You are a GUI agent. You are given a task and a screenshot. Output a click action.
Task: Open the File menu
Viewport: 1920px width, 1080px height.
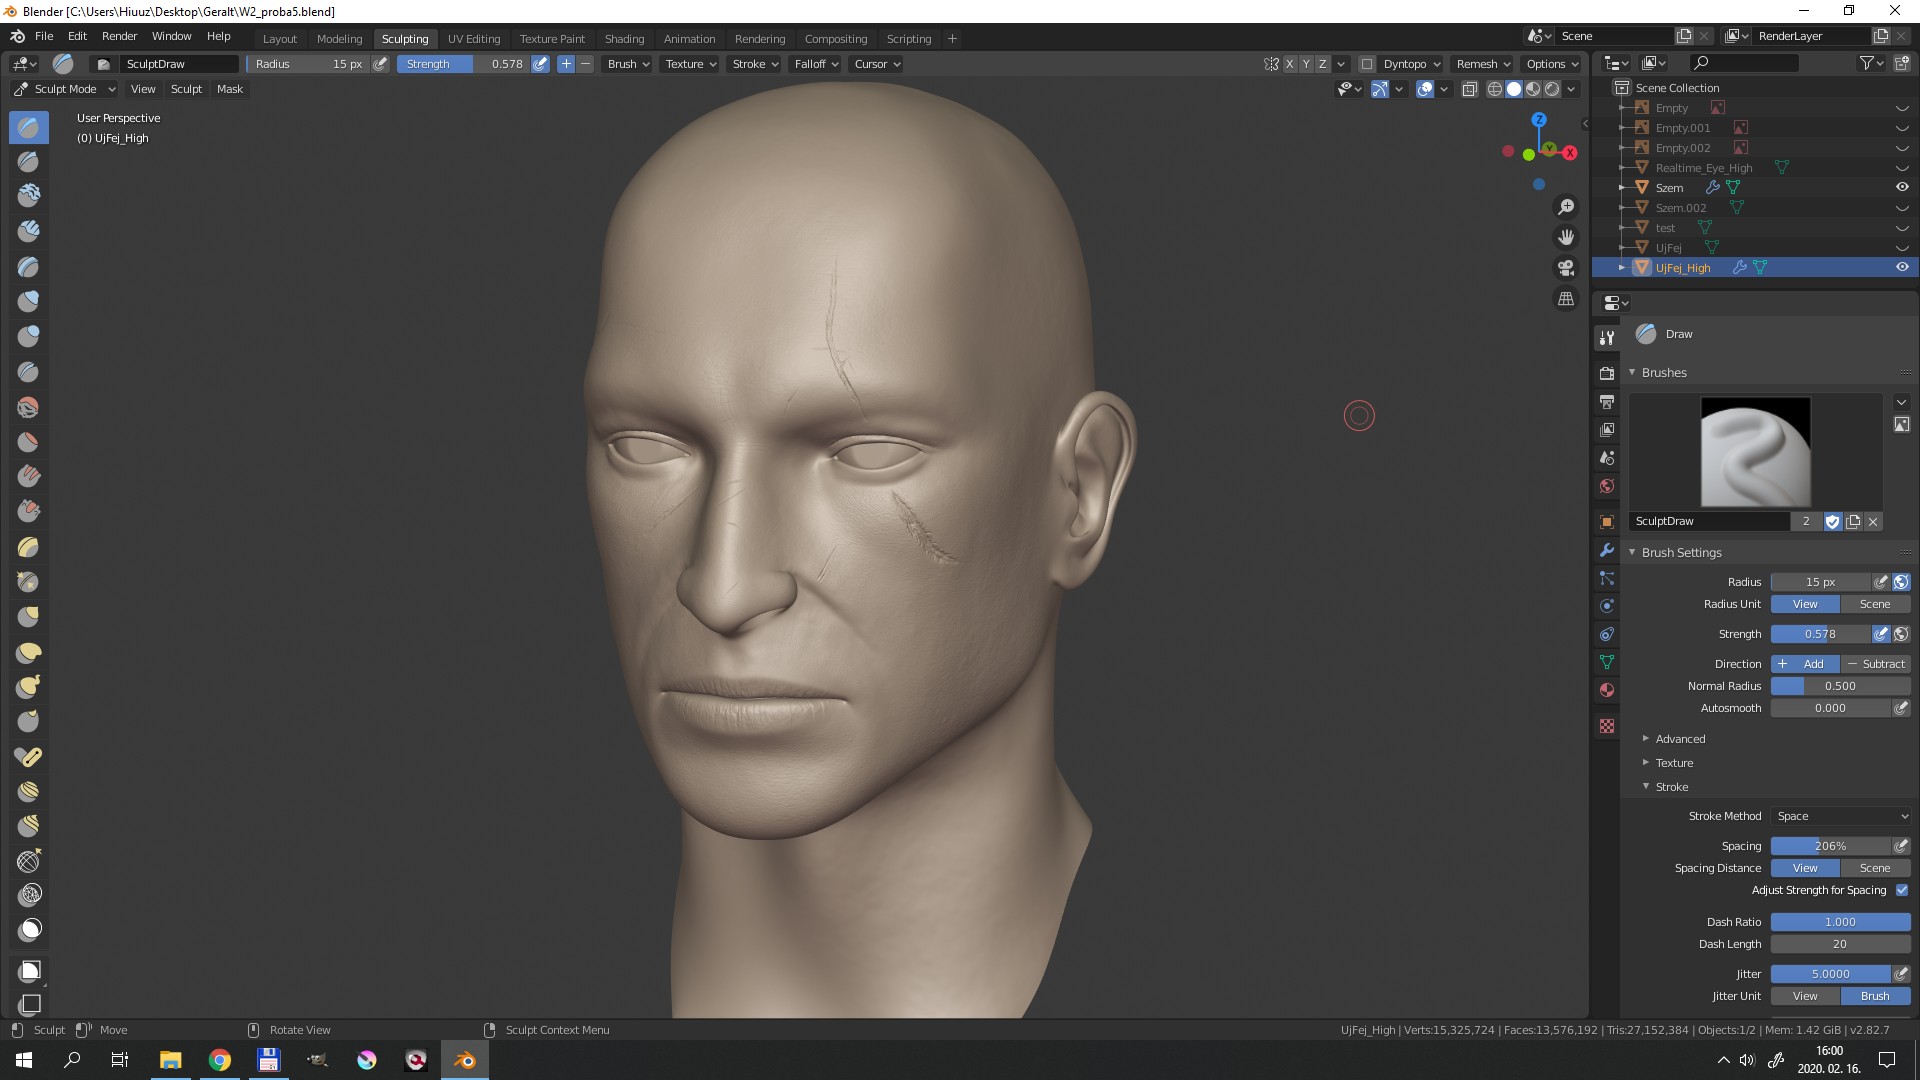44,36
